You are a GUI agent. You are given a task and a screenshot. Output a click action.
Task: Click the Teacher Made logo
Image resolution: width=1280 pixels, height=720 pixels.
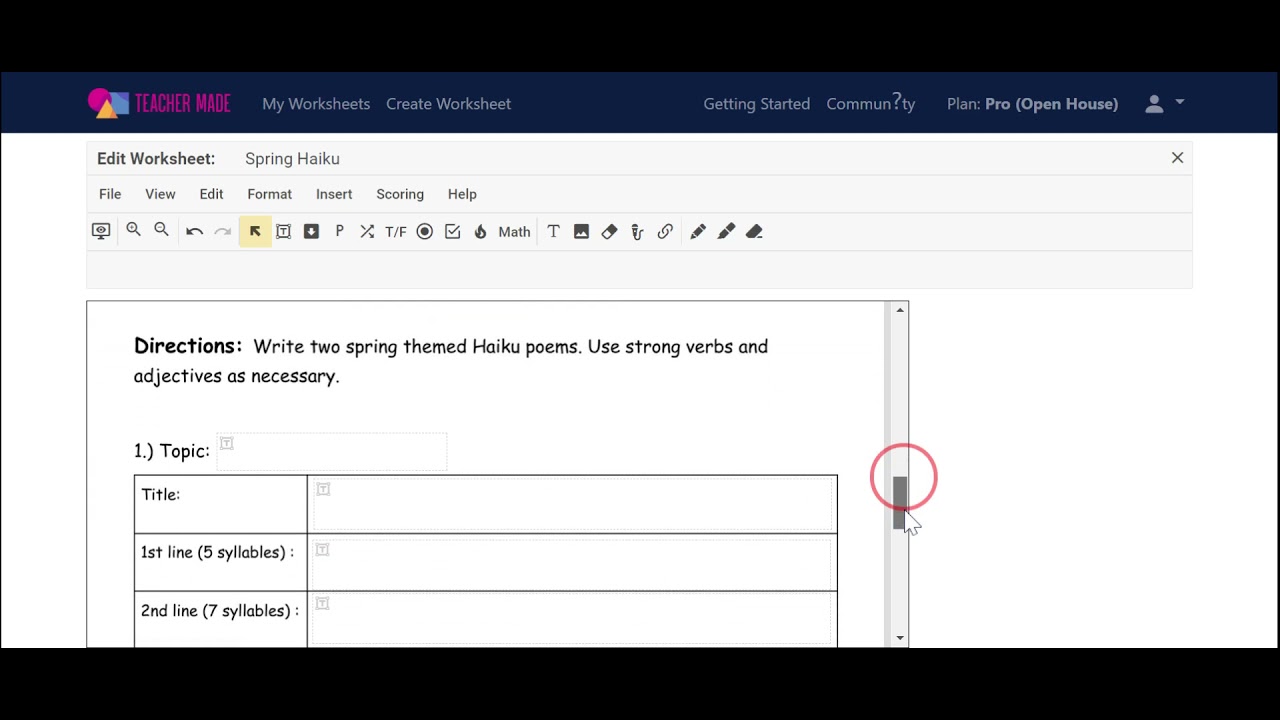pos(159,103)
